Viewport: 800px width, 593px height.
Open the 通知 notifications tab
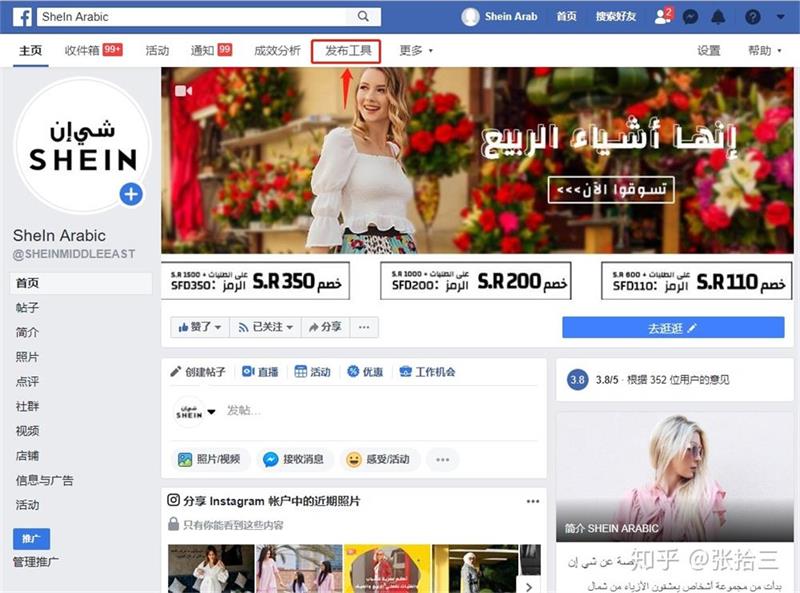pos(211,50)
